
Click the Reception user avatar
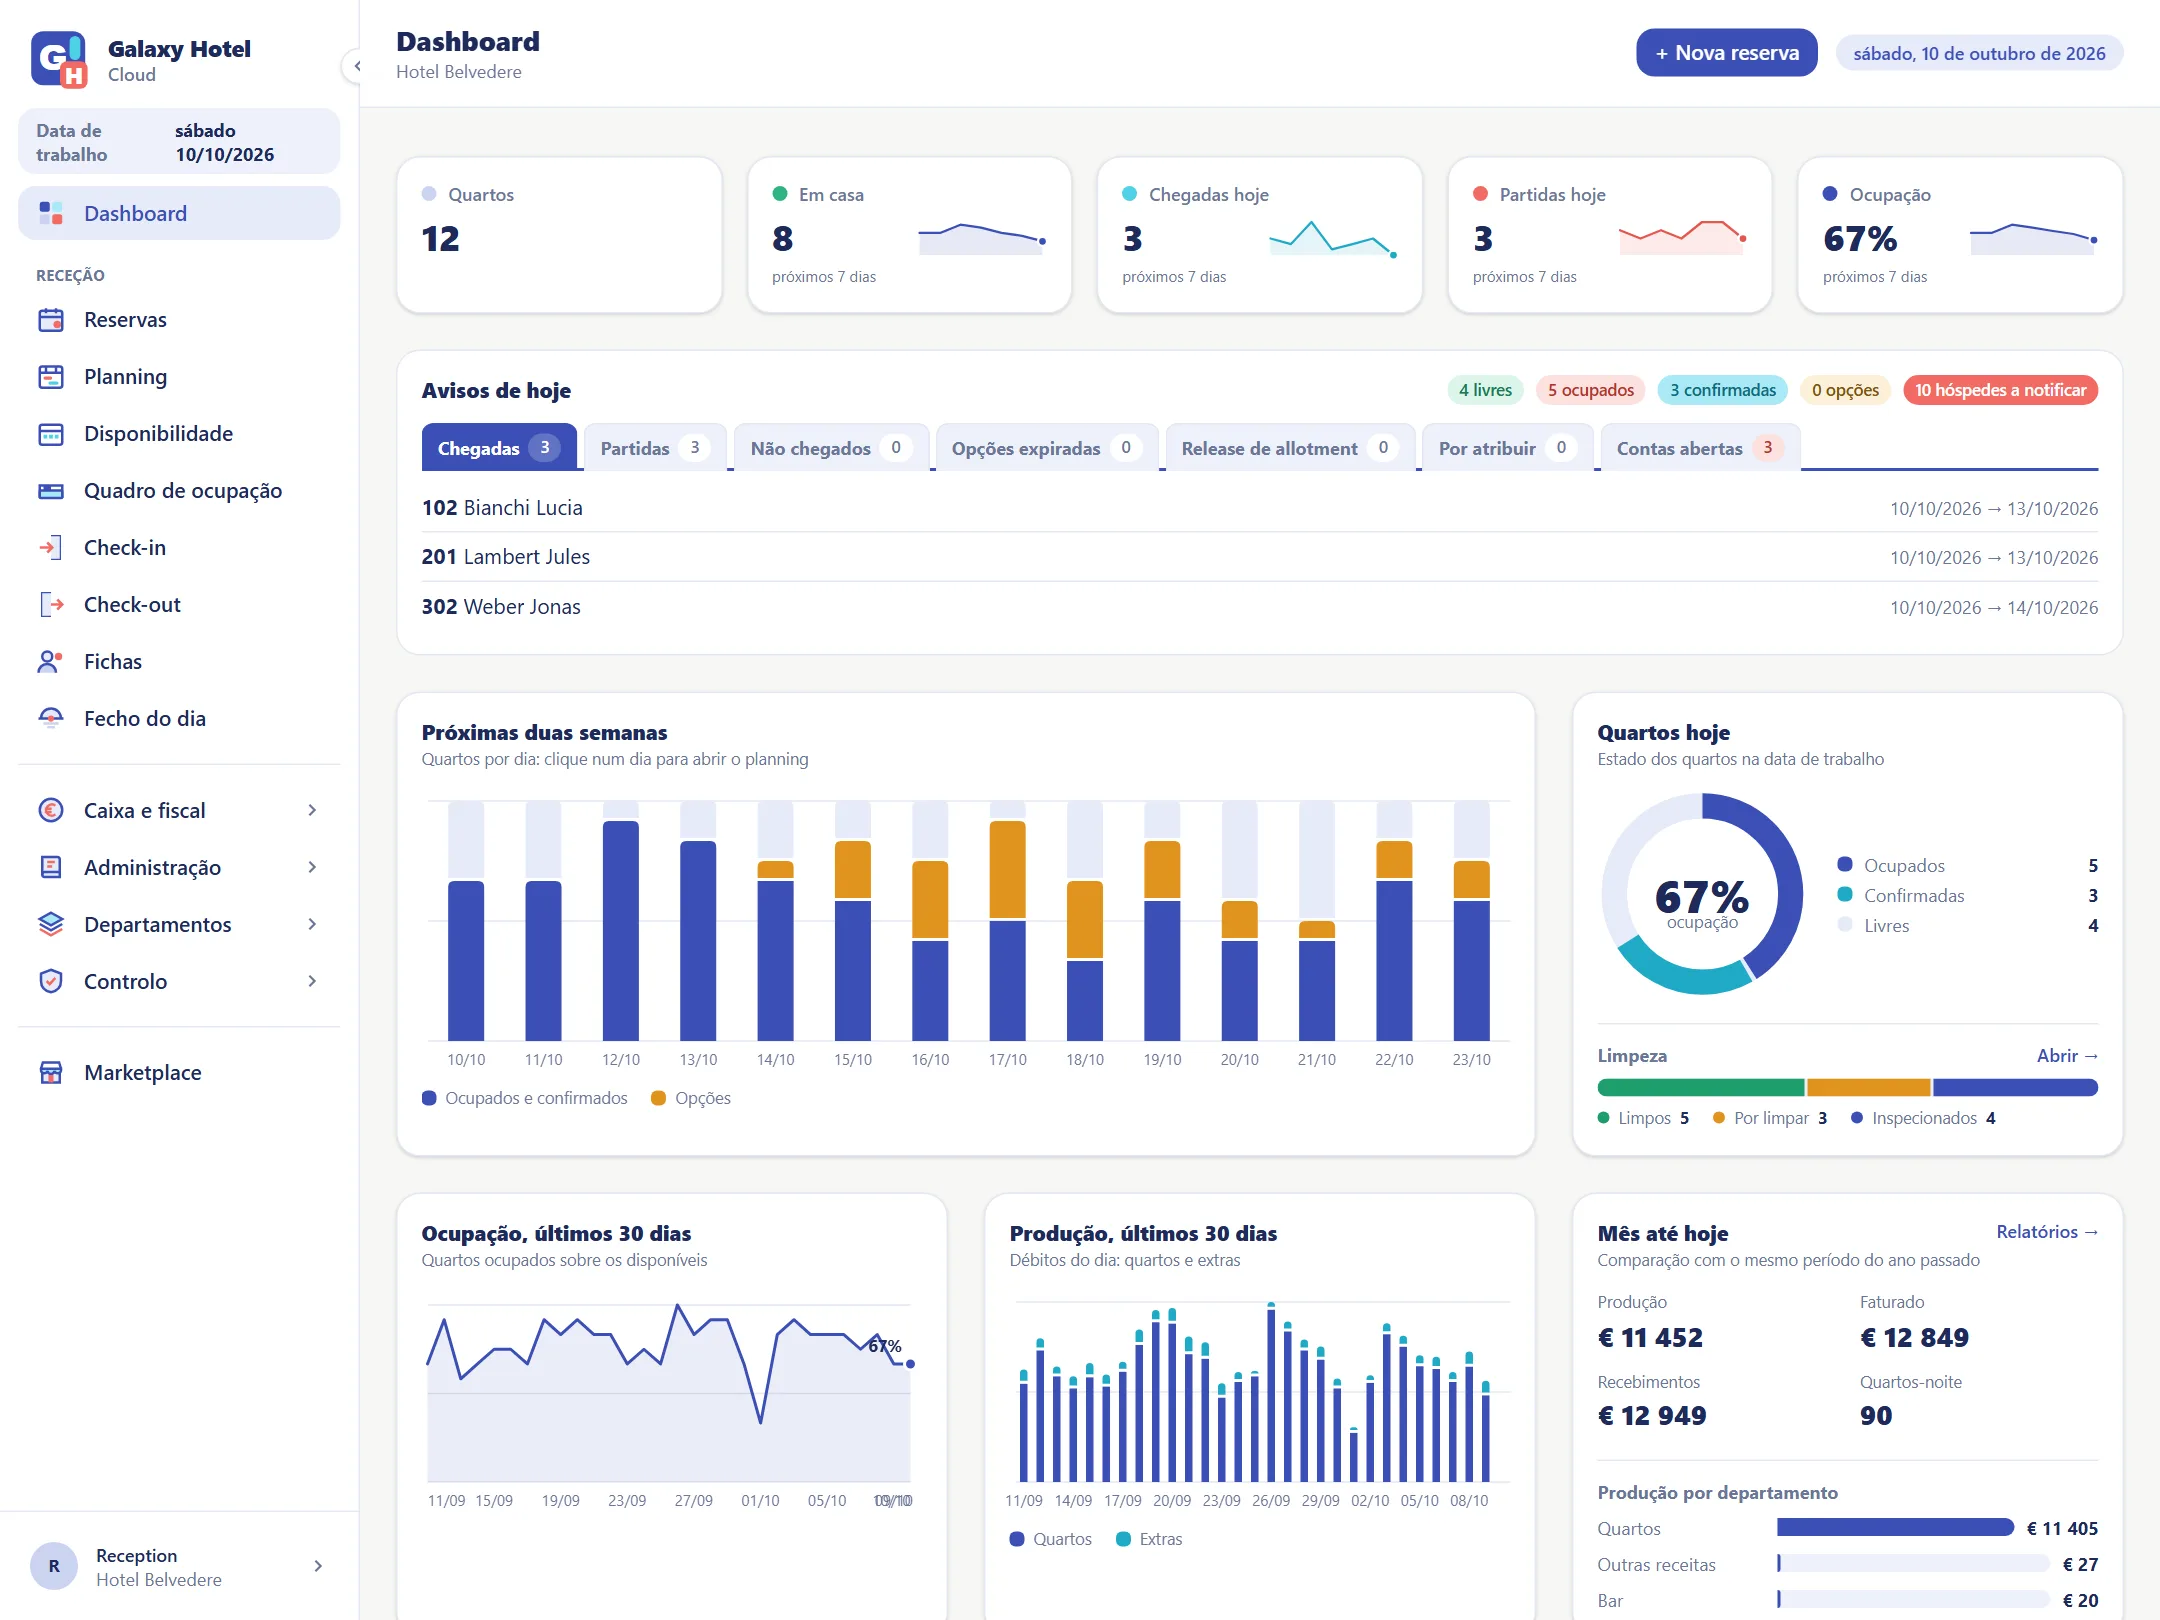(54, 1566)
